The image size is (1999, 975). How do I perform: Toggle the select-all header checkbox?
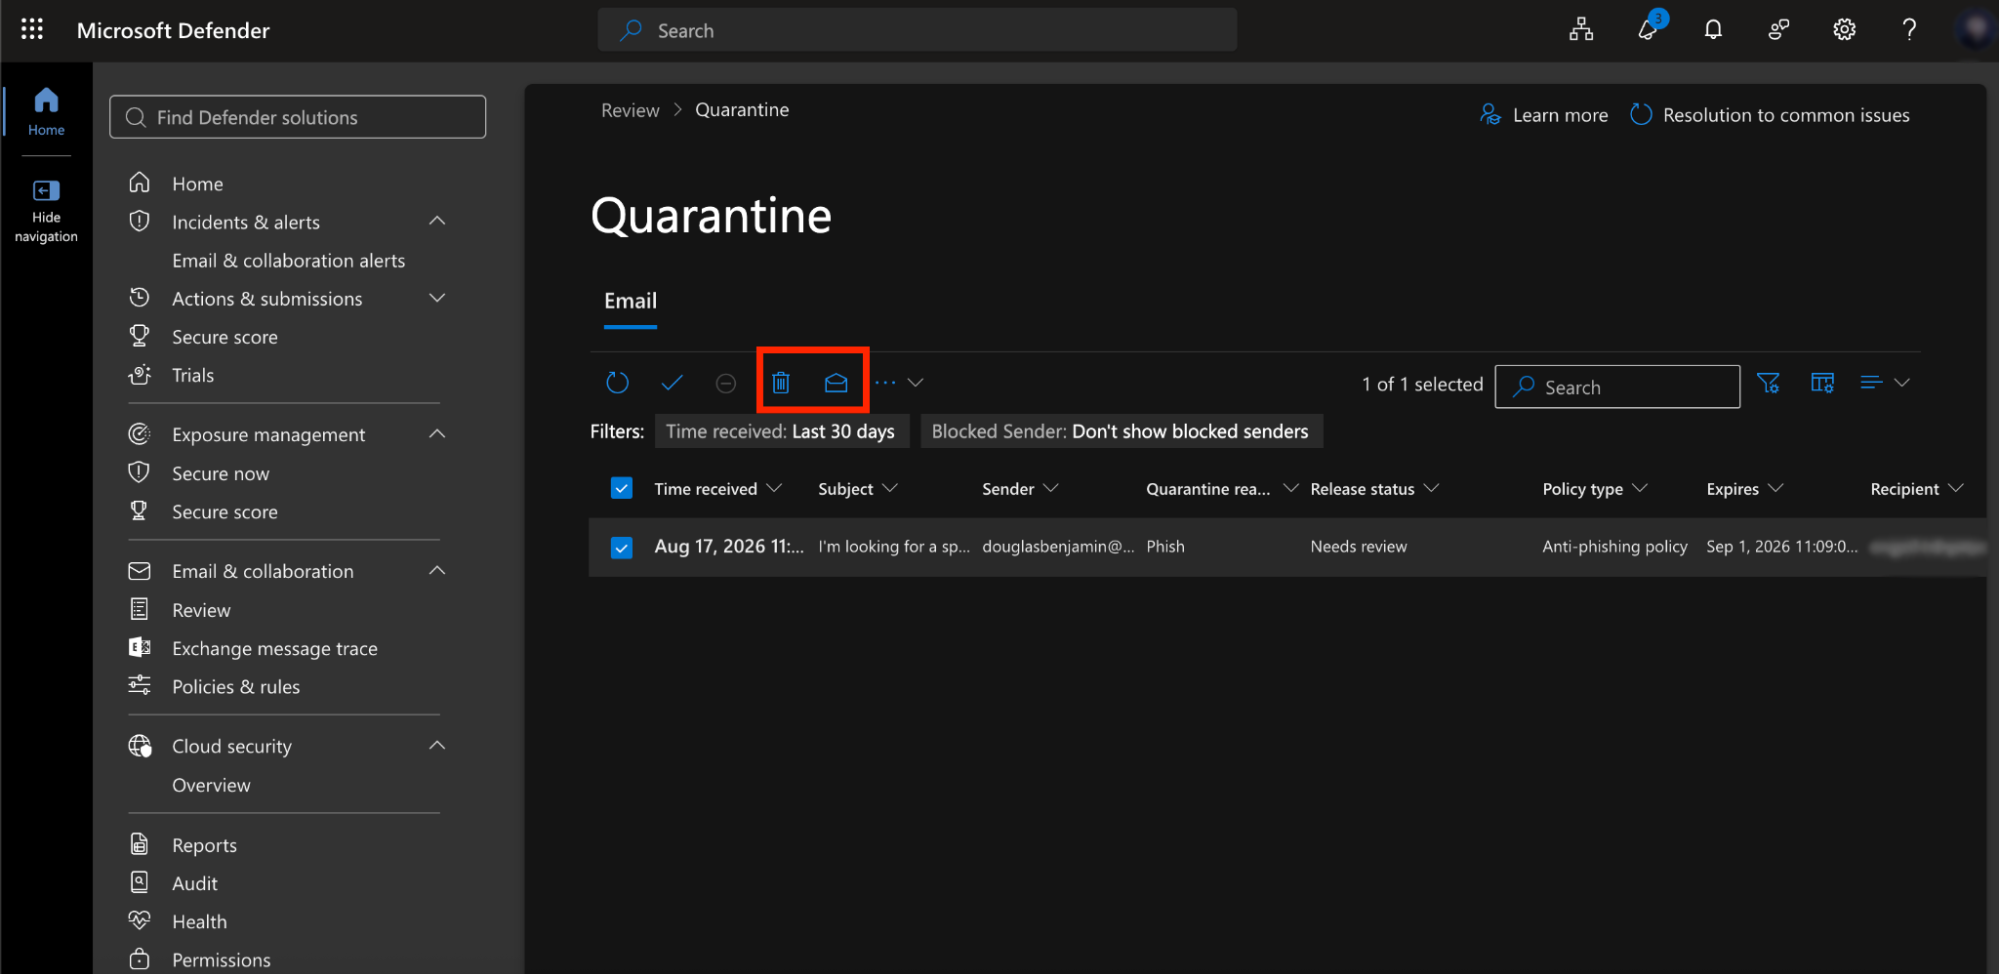(x=621, y=488)
